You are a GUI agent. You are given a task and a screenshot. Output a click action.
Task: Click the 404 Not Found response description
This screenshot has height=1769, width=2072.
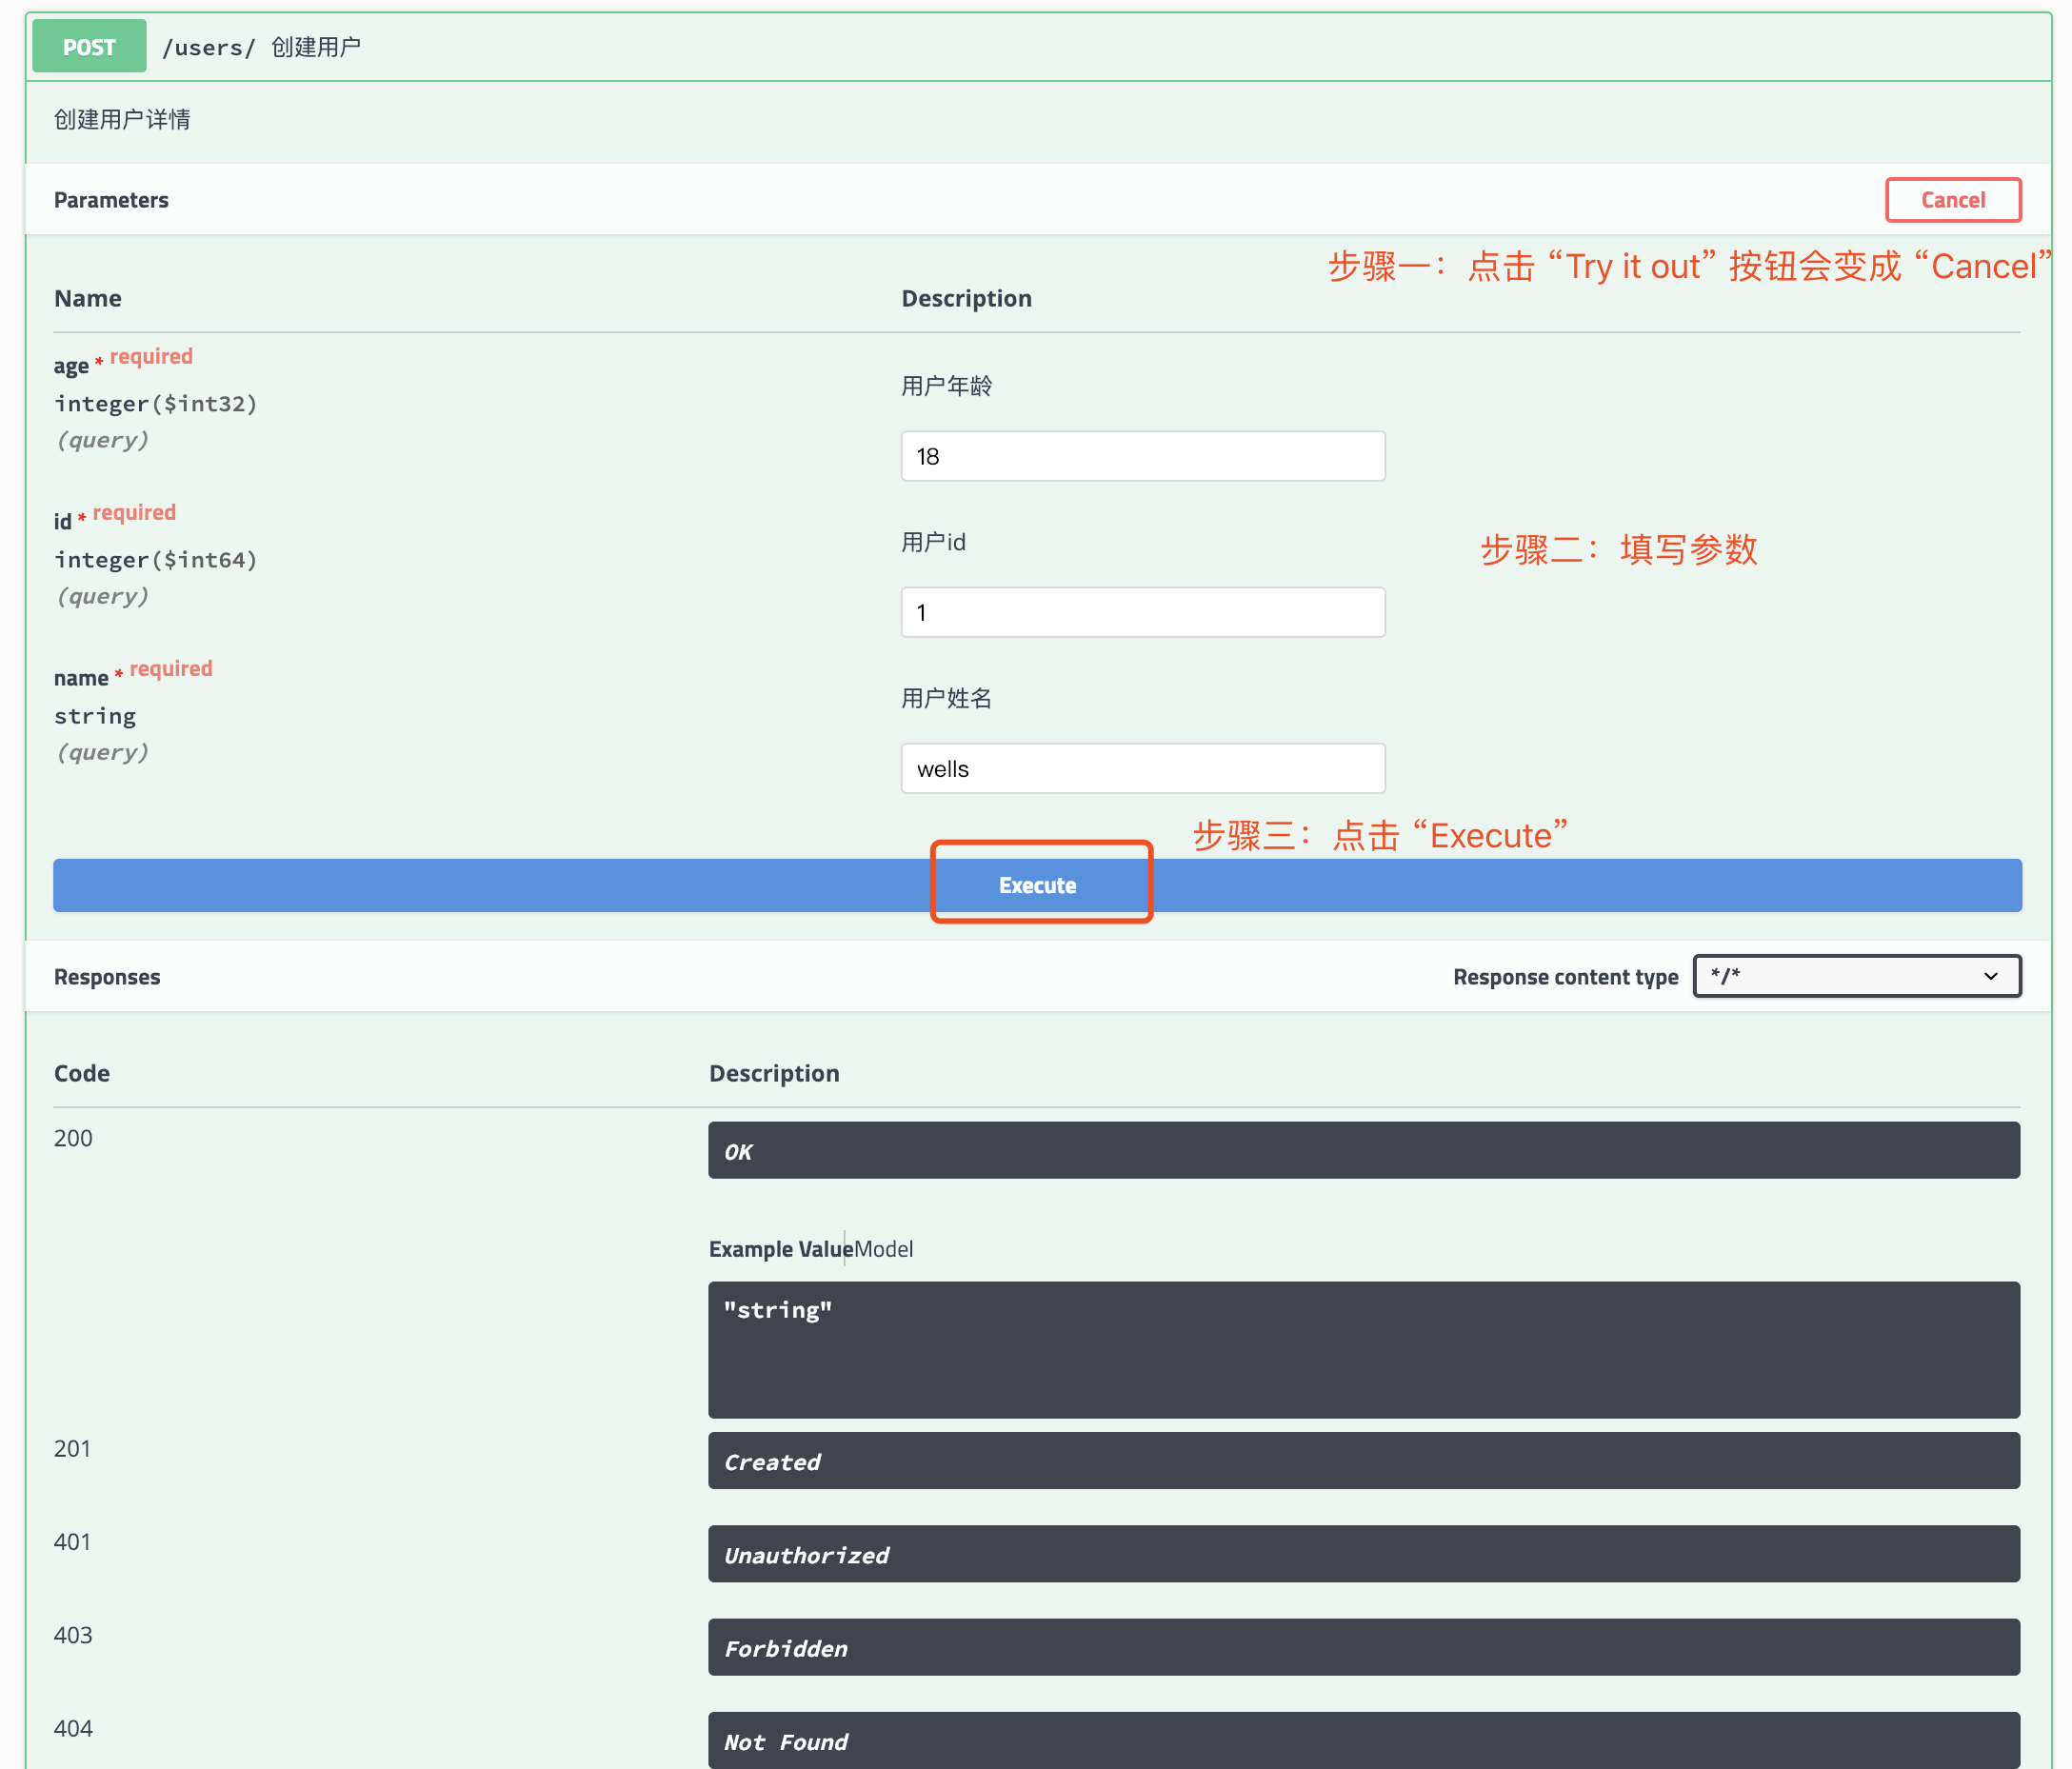coord(1363,1741)
